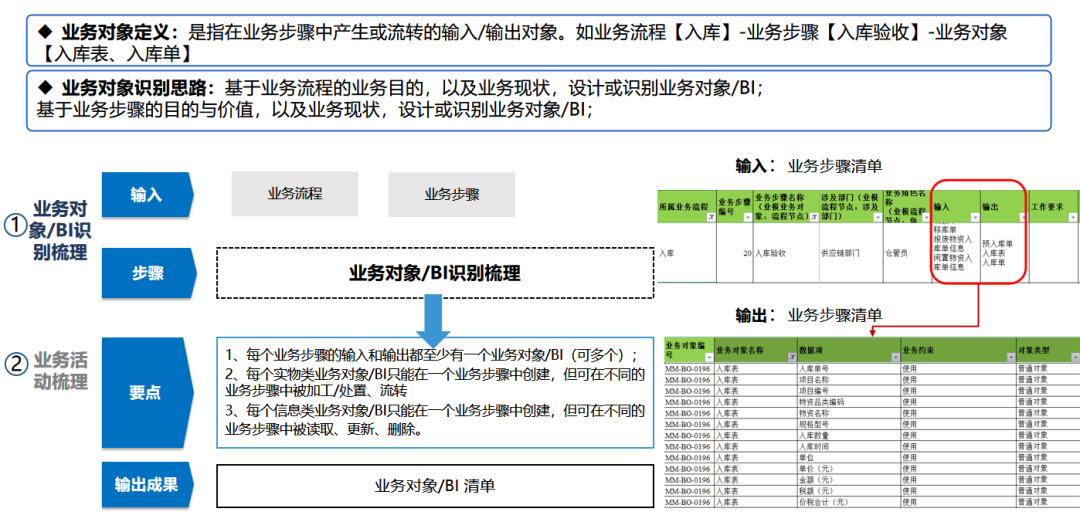Click the circled number 1 icon

pyautogui.click(x=15, y=228)
